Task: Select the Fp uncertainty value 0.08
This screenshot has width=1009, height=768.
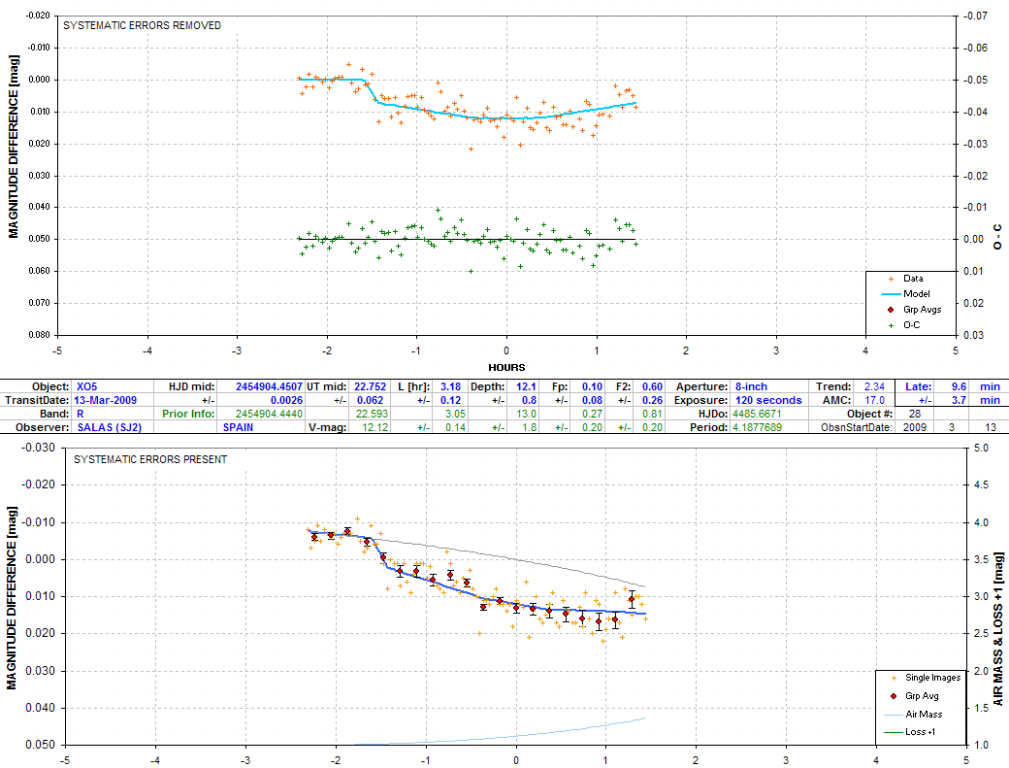Action: tap(592, 400)
